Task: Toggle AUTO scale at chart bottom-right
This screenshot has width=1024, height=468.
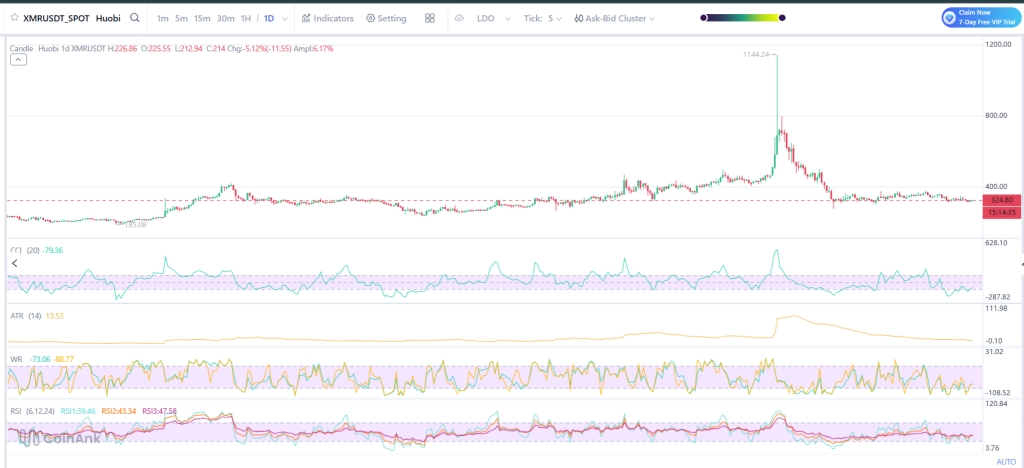Action: point(1006,461)
